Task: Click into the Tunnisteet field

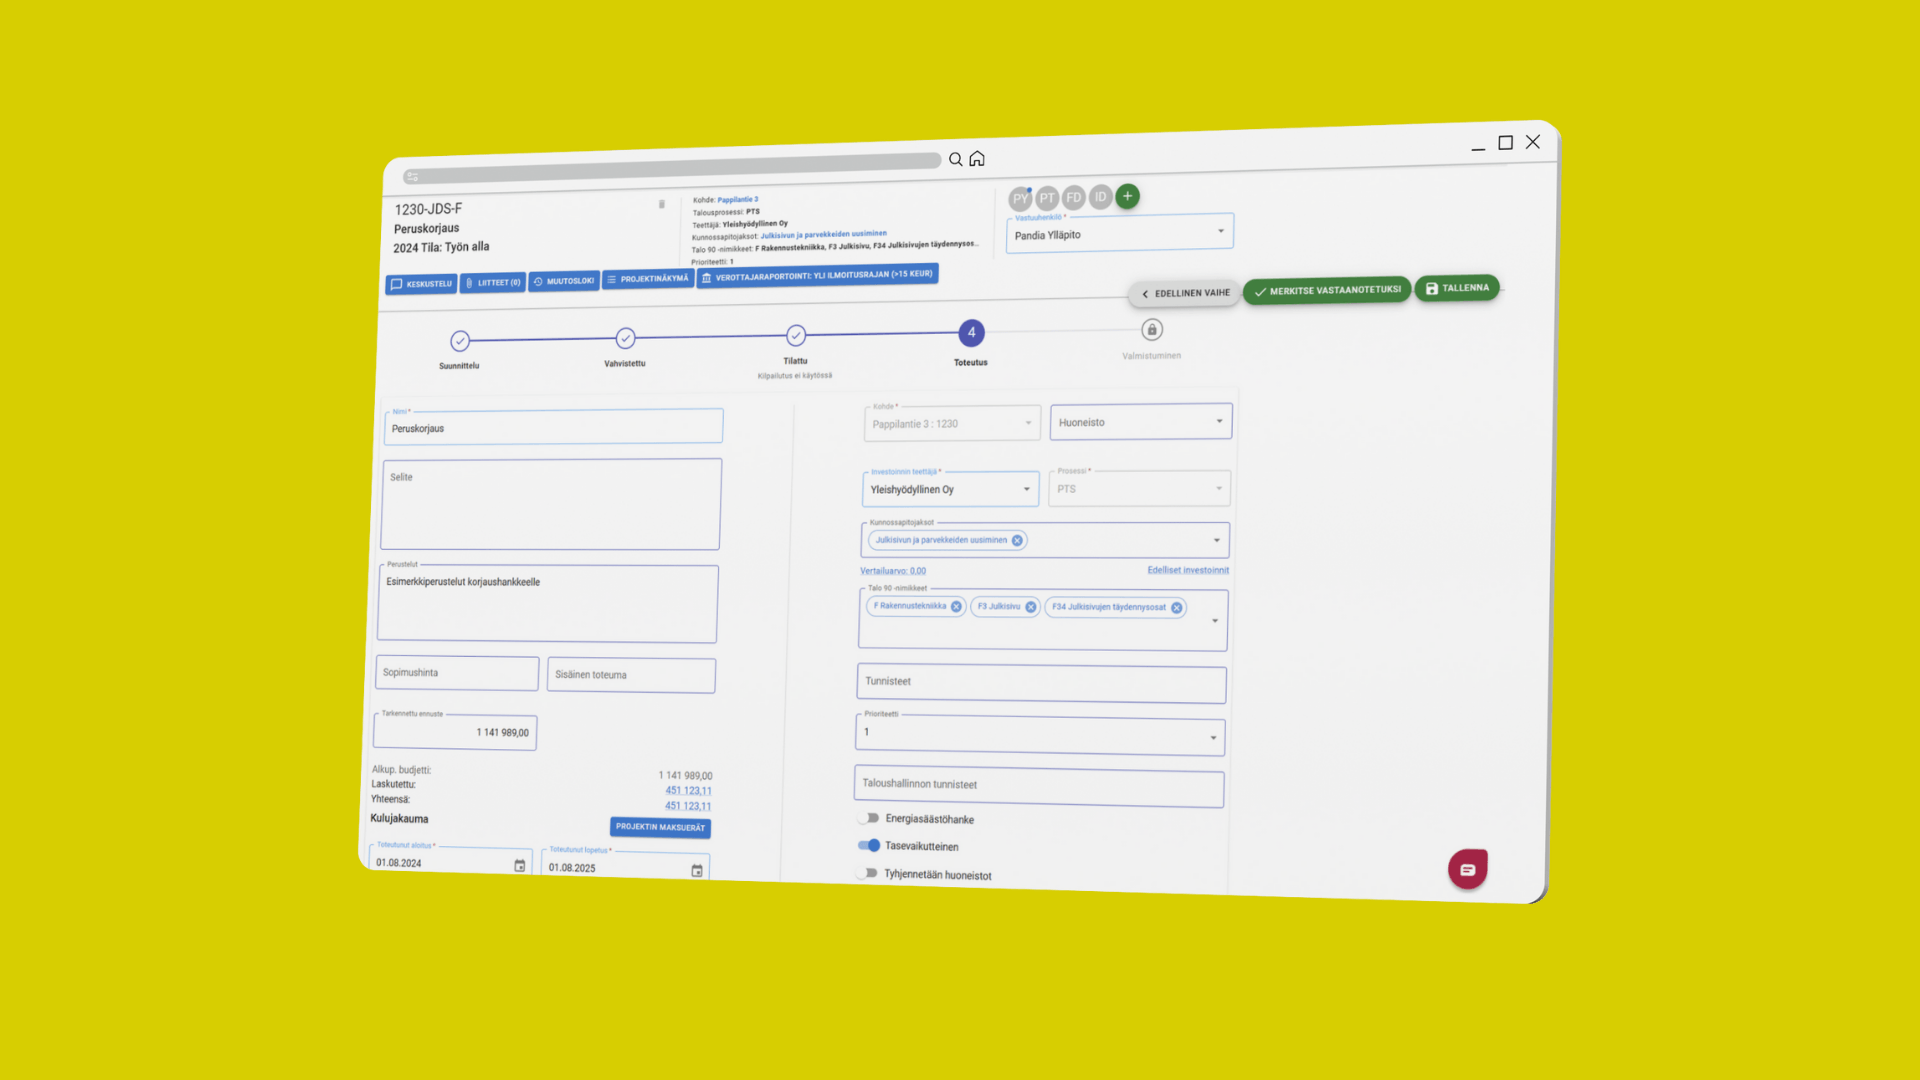Action: [1041, 683]
